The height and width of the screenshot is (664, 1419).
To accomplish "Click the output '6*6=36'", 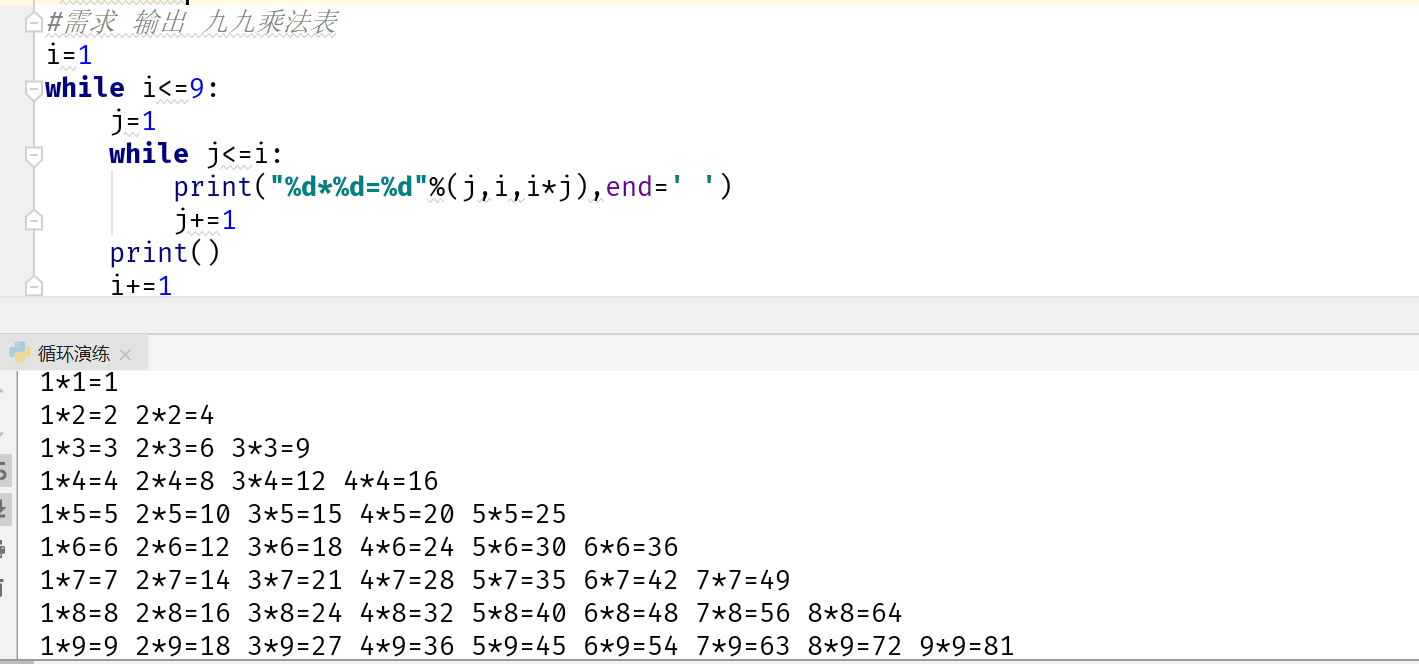I will 631,547.
